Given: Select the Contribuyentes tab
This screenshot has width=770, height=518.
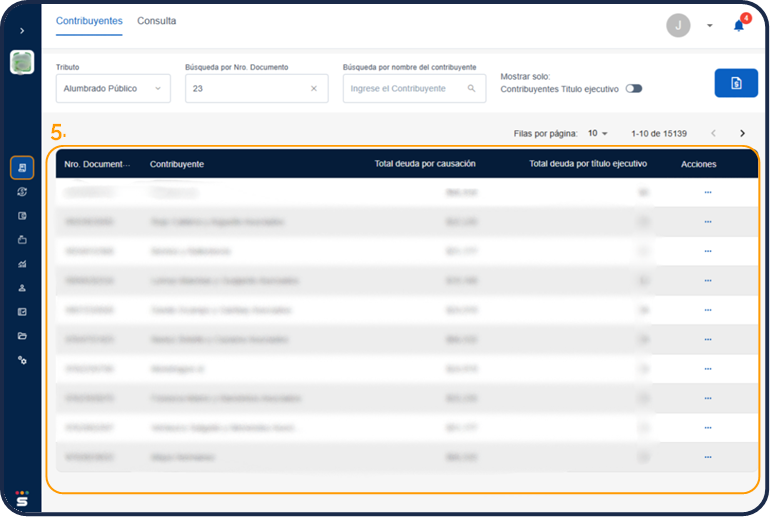Looking at the screenshot, I should 89,20.
